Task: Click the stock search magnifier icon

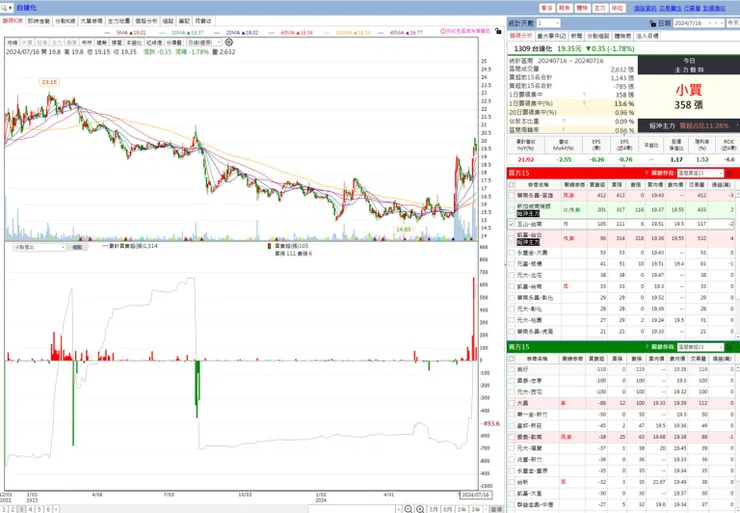Action: pyautogui.click(x=4, y=8)
